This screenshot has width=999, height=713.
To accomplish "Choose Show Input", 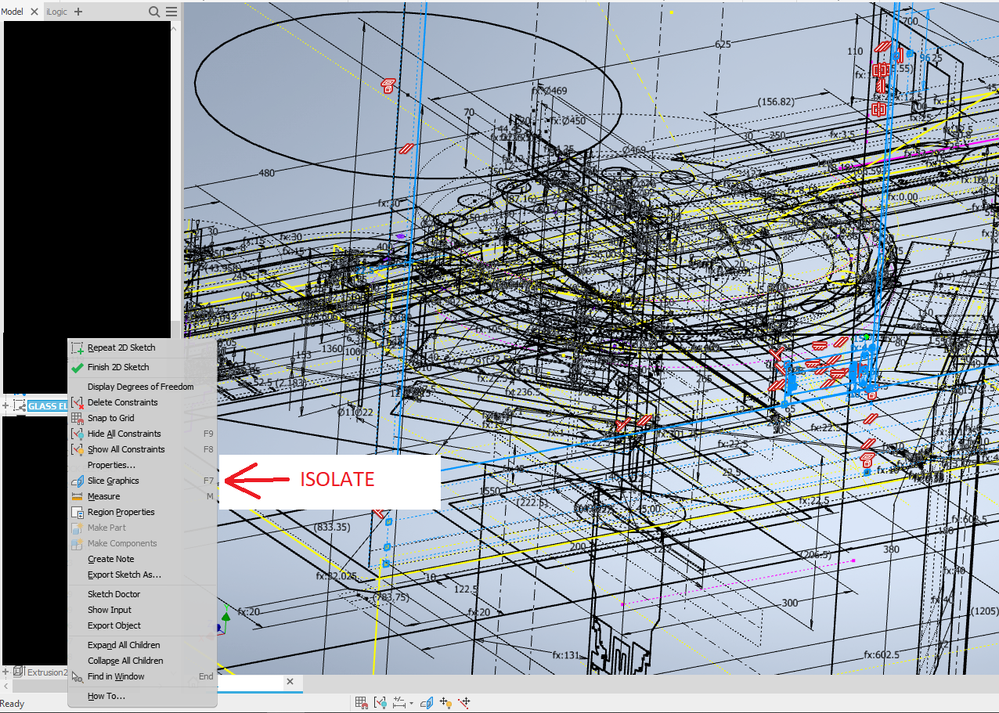I will pos(142,610).
